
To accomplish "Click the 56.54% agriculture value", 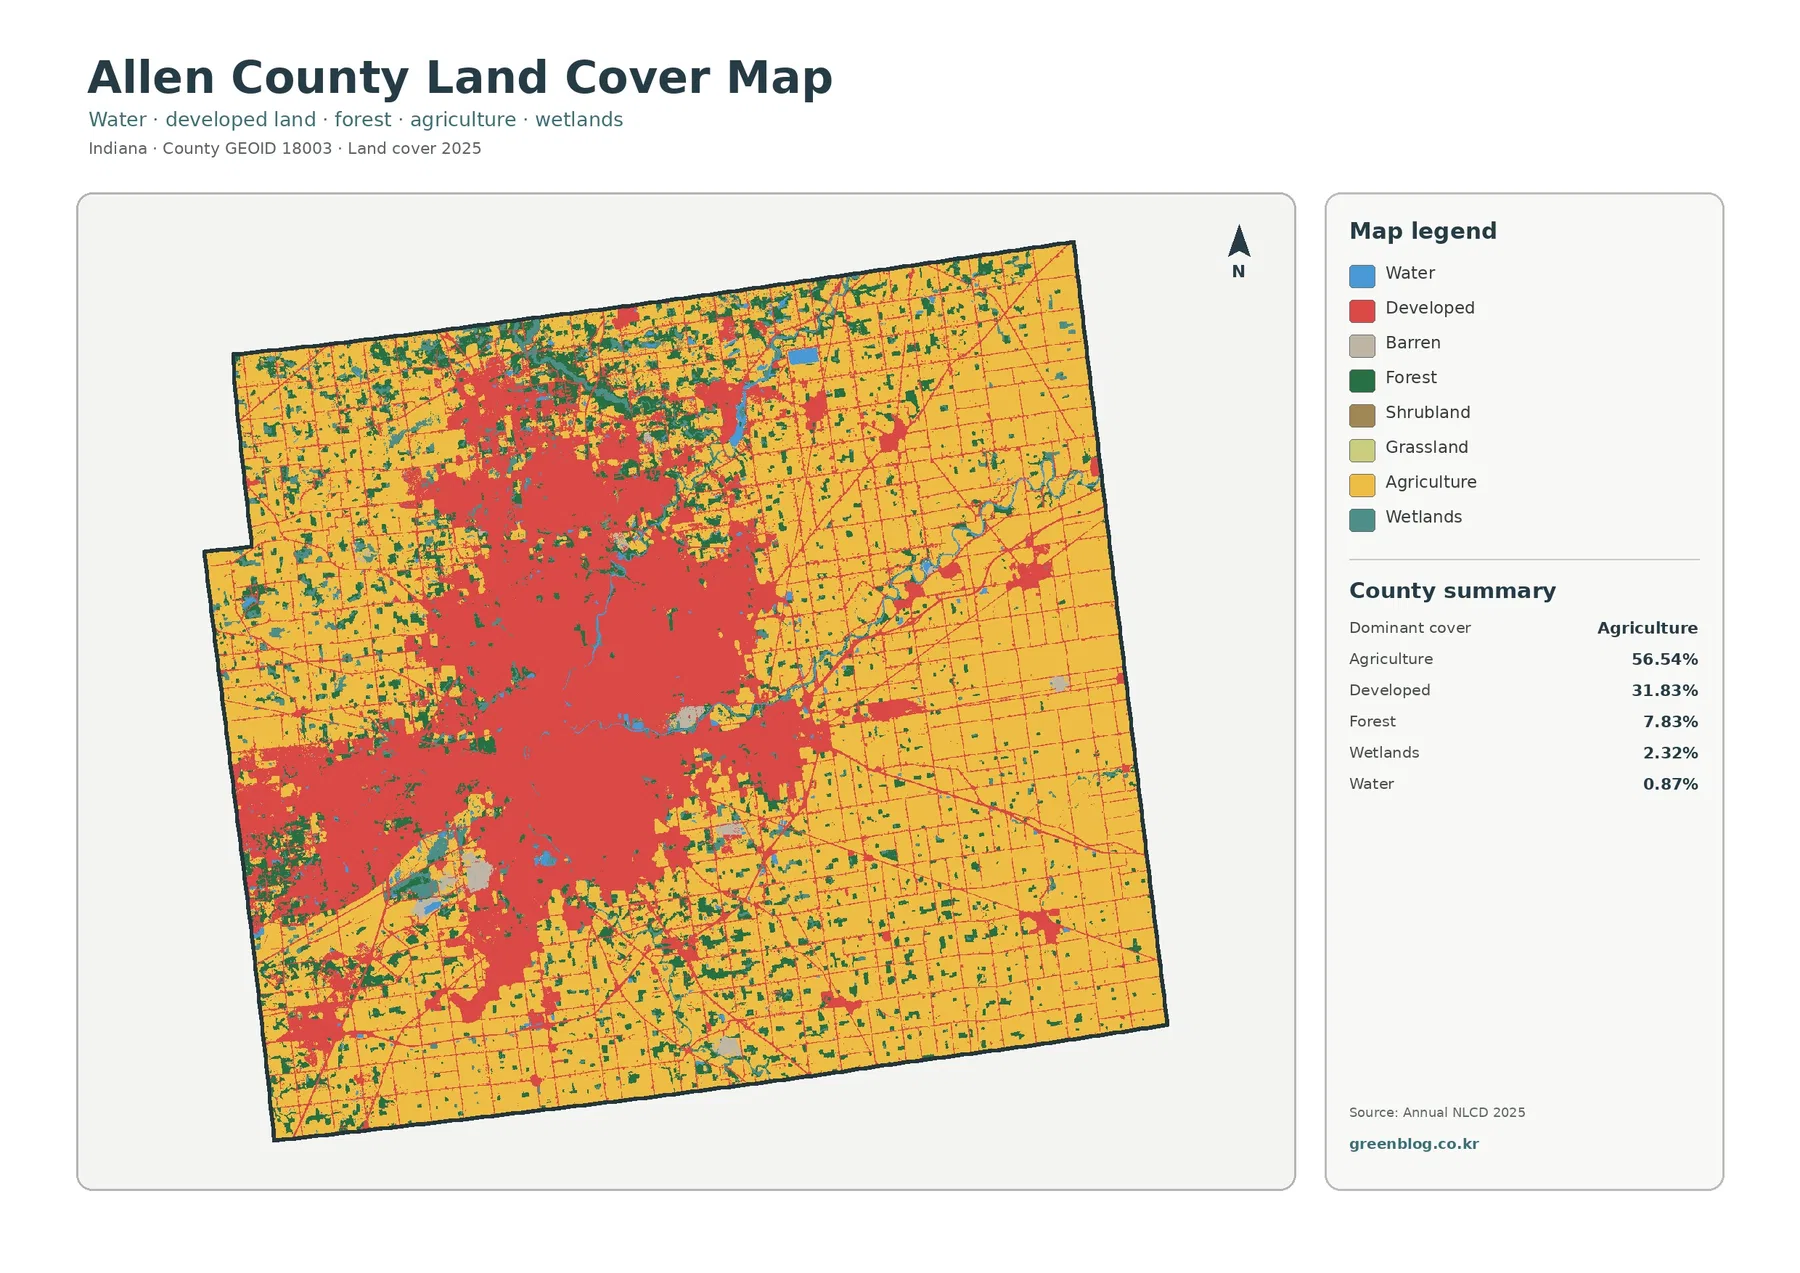I will 1665,659.
